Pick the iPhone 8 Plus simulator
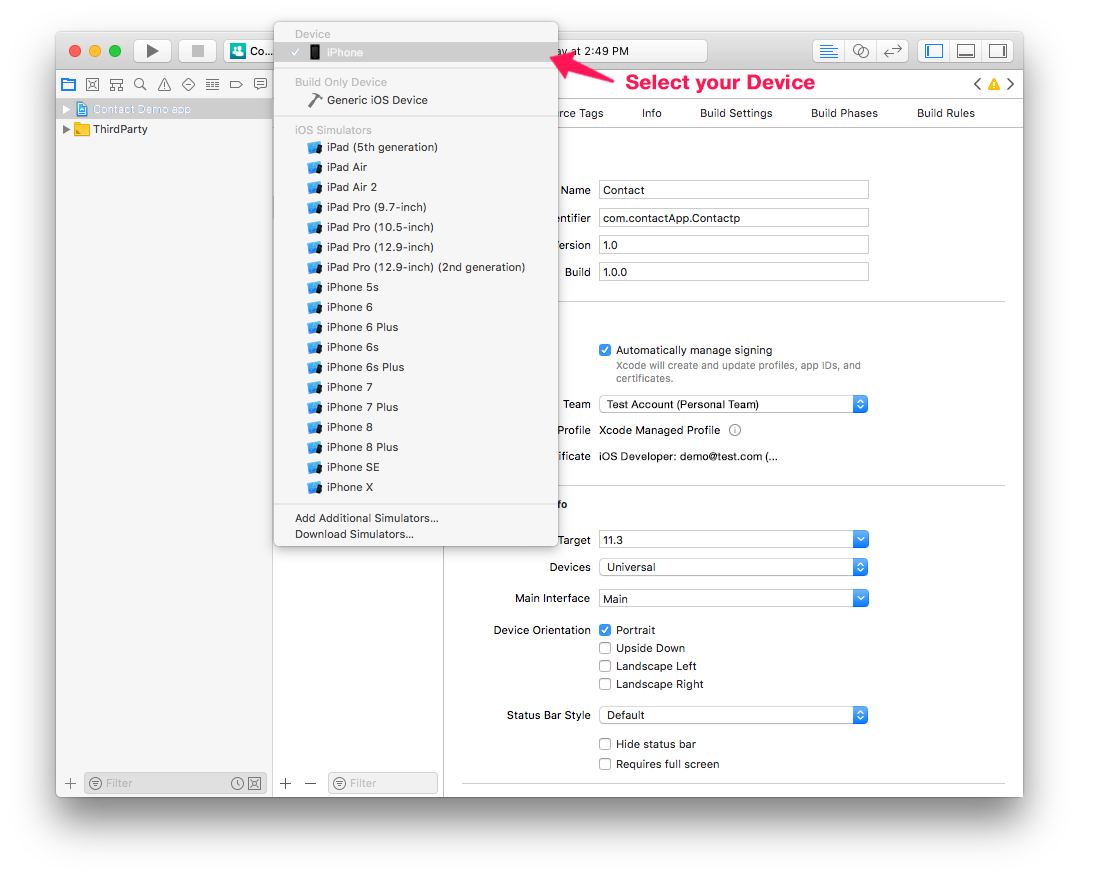Screen dimensions: 1106x877 [x=415, y=447]
